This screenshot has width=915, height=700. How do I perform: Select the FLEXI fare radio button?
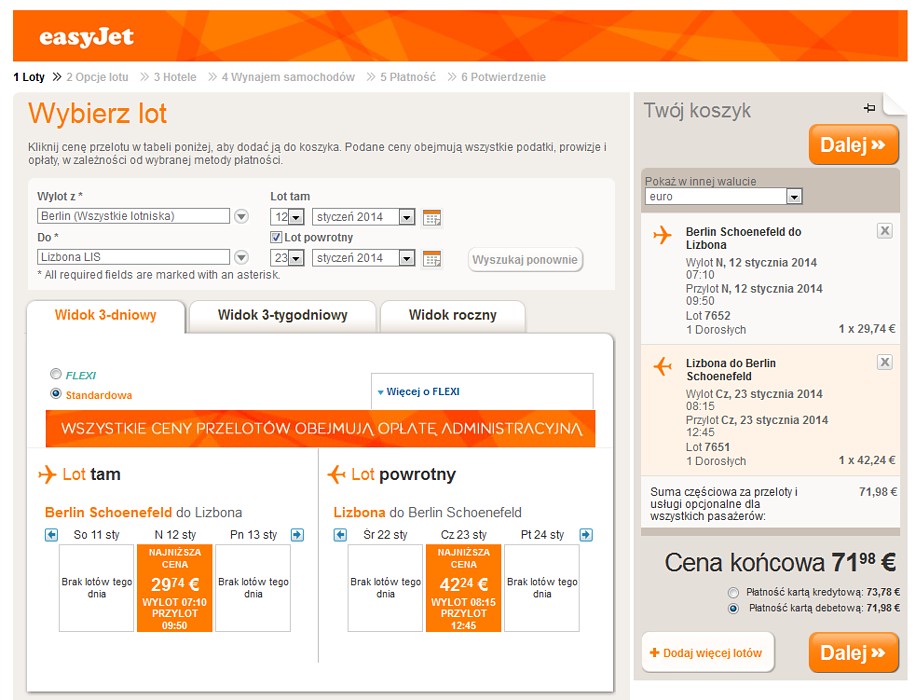pyautogui.click(x=56, y=374)
